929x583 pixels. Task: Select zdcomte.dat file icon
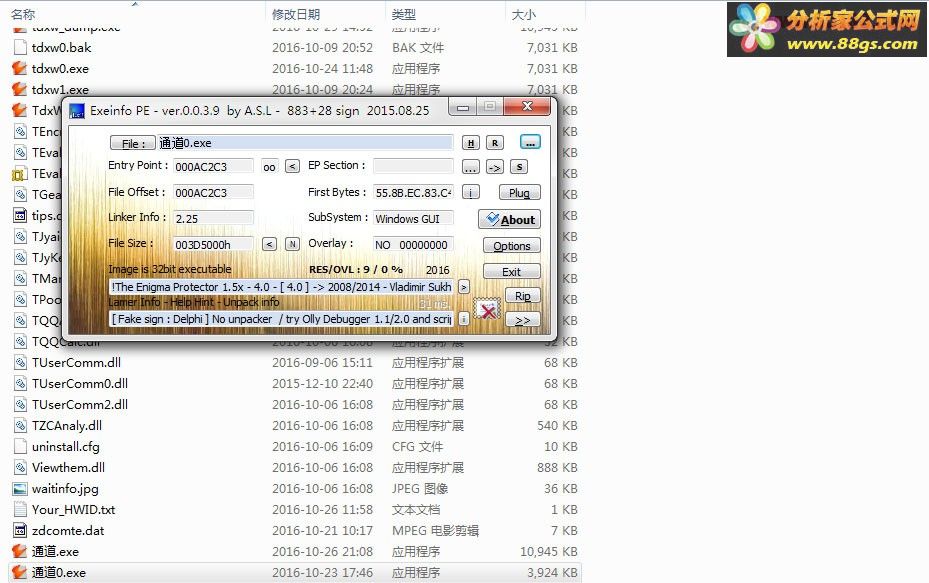coord(20,530)
